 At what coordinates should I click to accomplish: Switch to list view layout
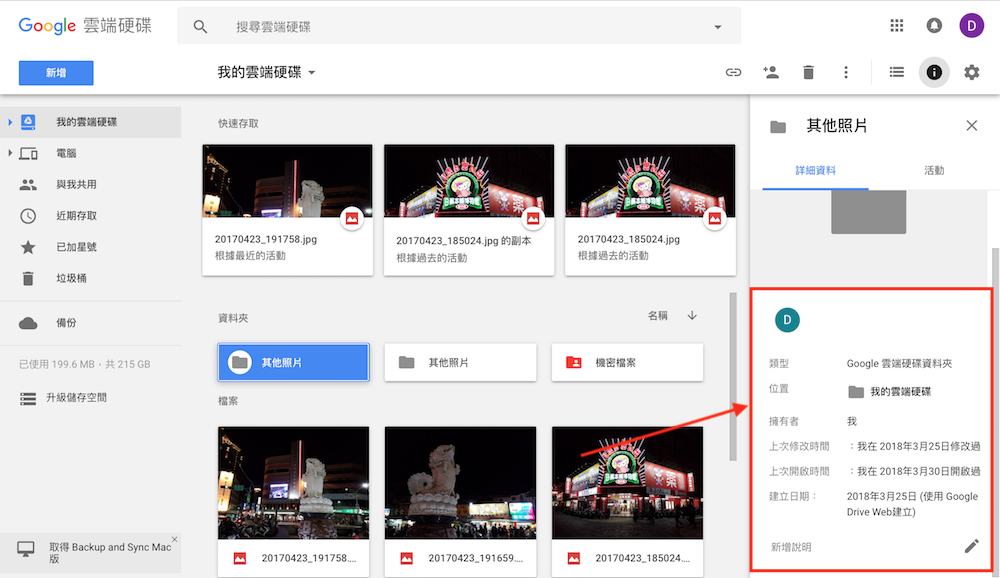(897, 72)
